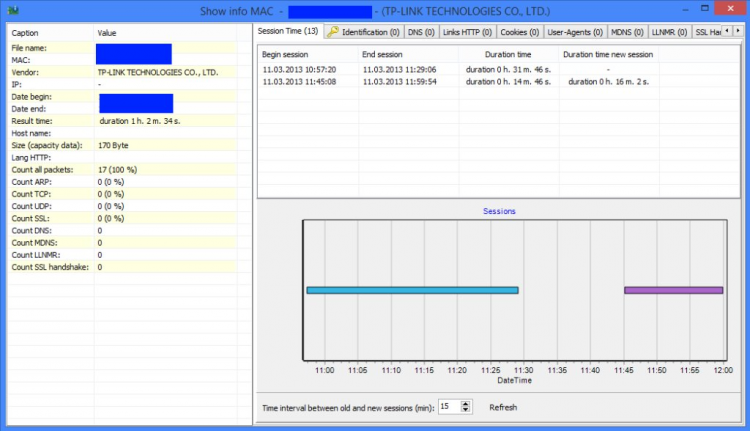This screenshot has width=750, height=431.
Task: Click the Size value 170 Byte
Action: (x=113, y=145)
